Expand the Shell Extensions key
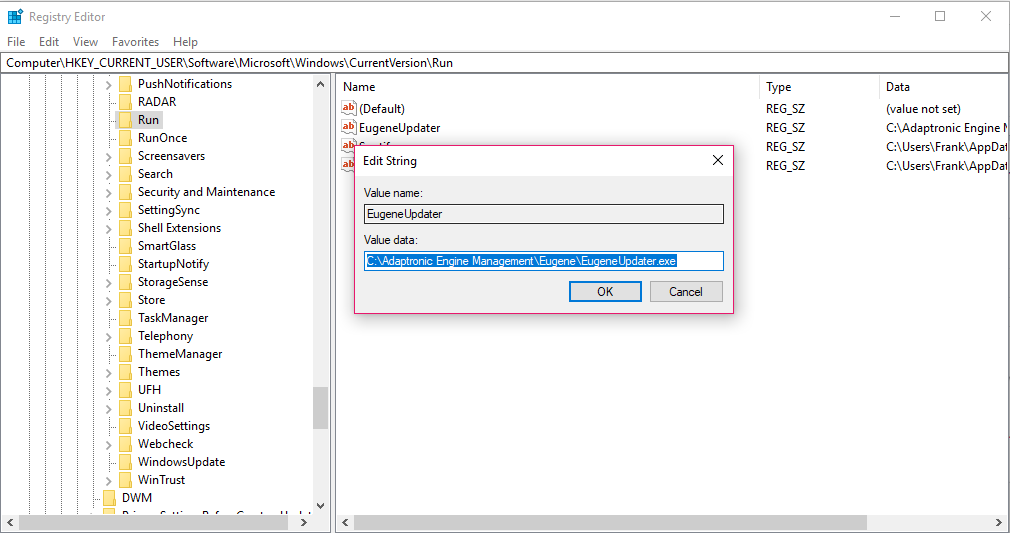1010x533 pixels. pyautogui.click(x=109, y=229)
